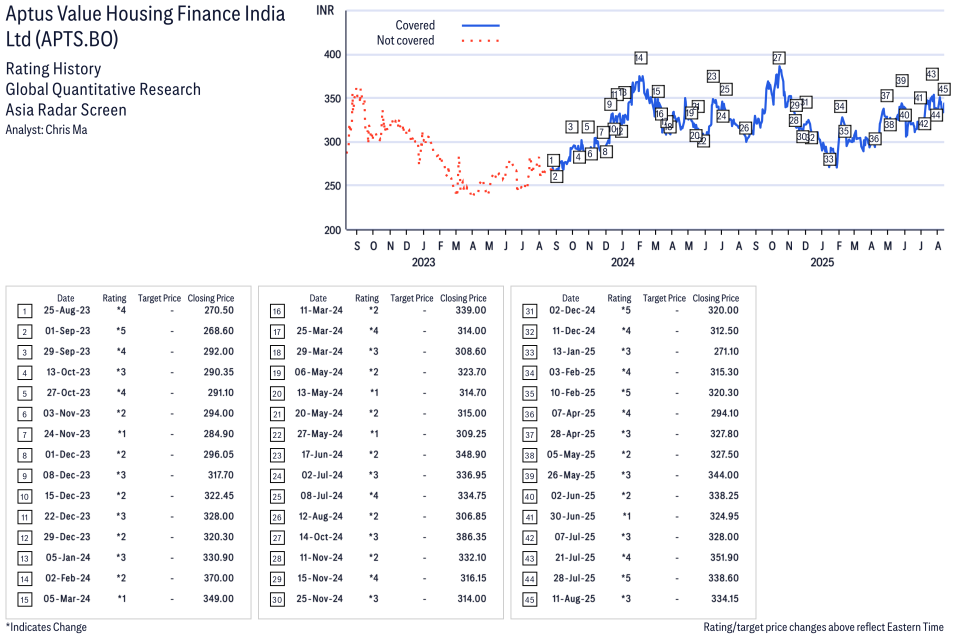Click chart marker 38 on the graph

pos(890,125)
